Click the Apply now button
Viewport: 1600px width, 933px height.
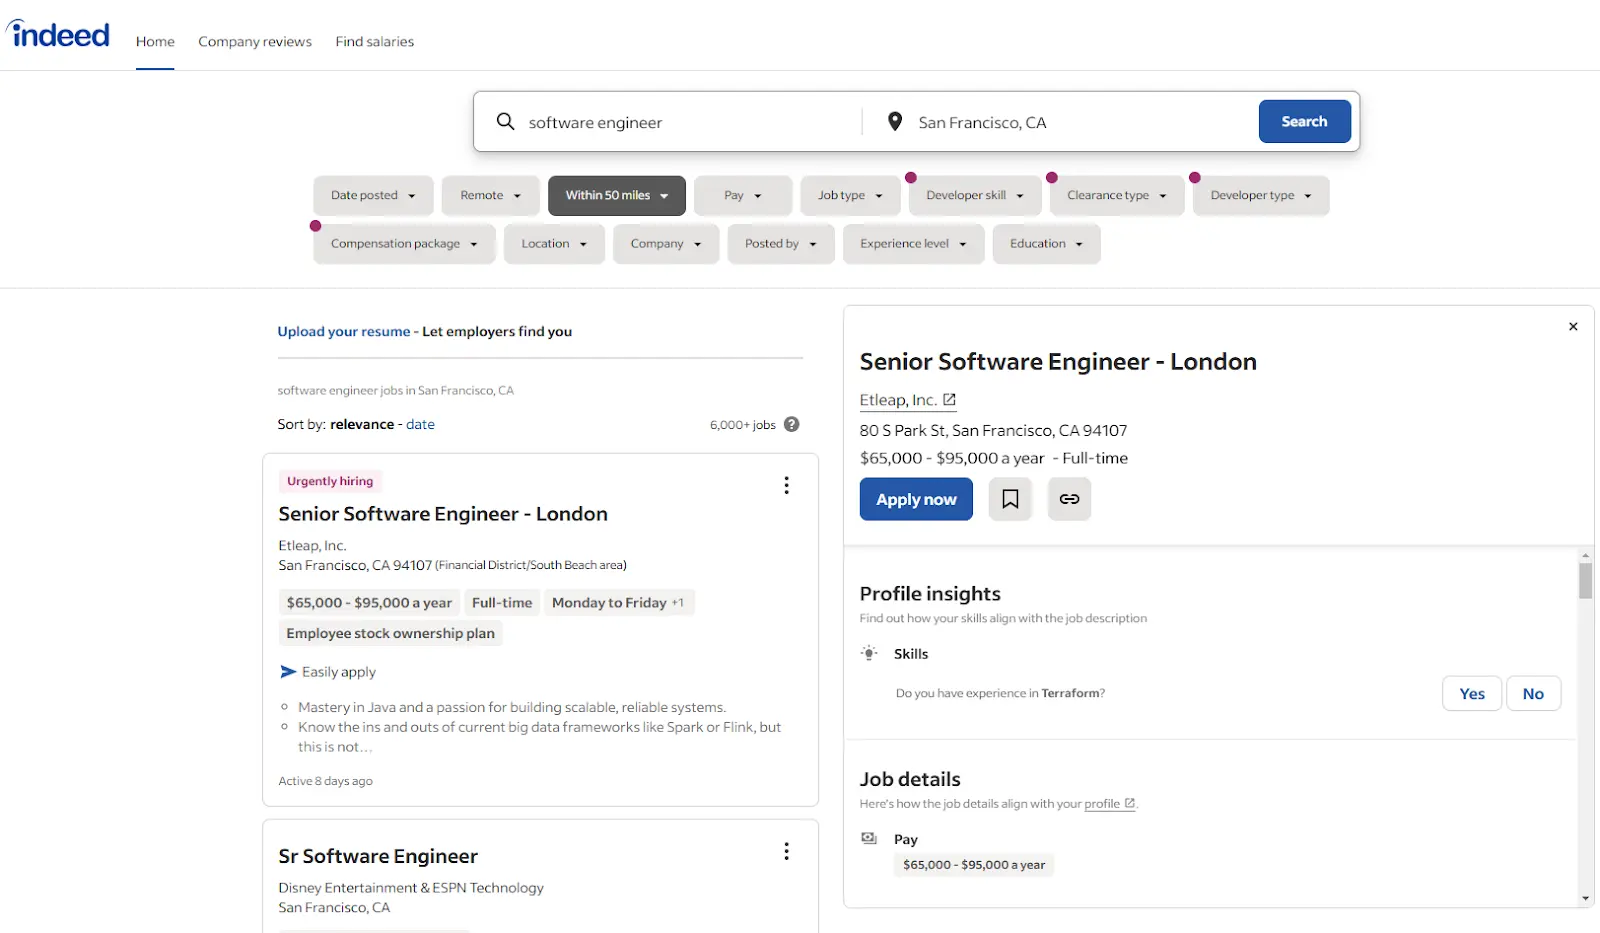coord(916,499)
